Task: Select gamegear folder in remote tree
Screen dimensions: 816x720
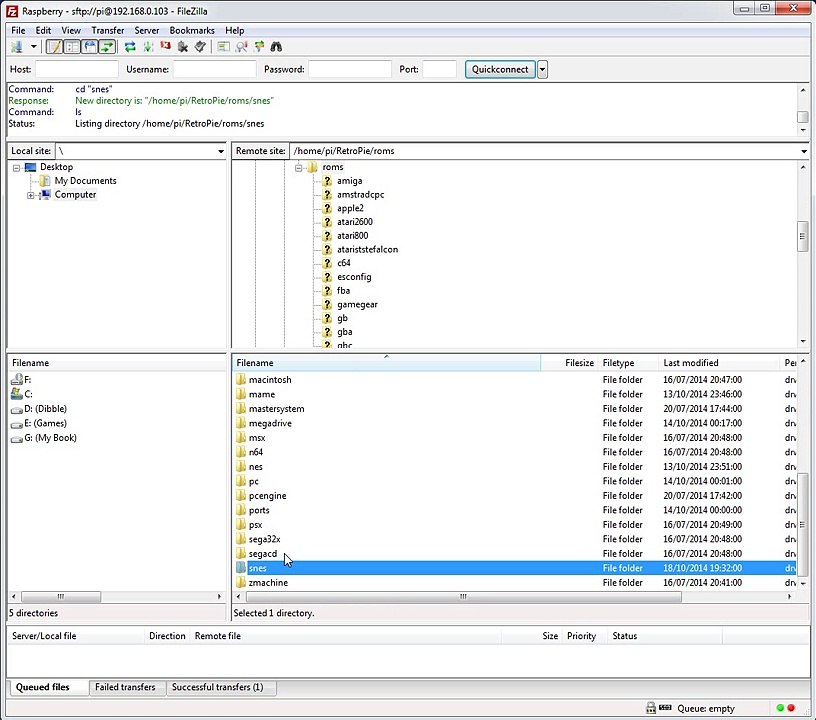Action: click(x=358, y=304)
